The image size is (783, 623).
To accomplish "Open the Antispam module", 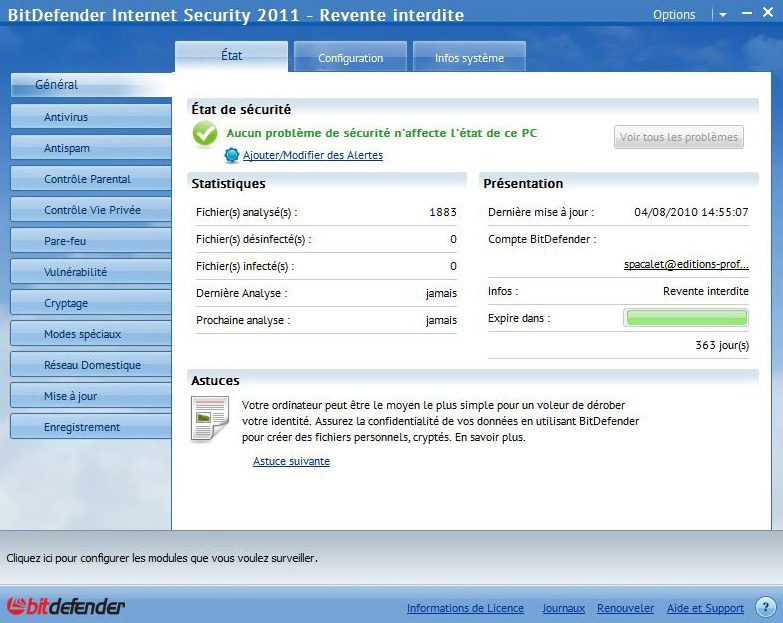I will pyautogui.click(x=91, y=148).
